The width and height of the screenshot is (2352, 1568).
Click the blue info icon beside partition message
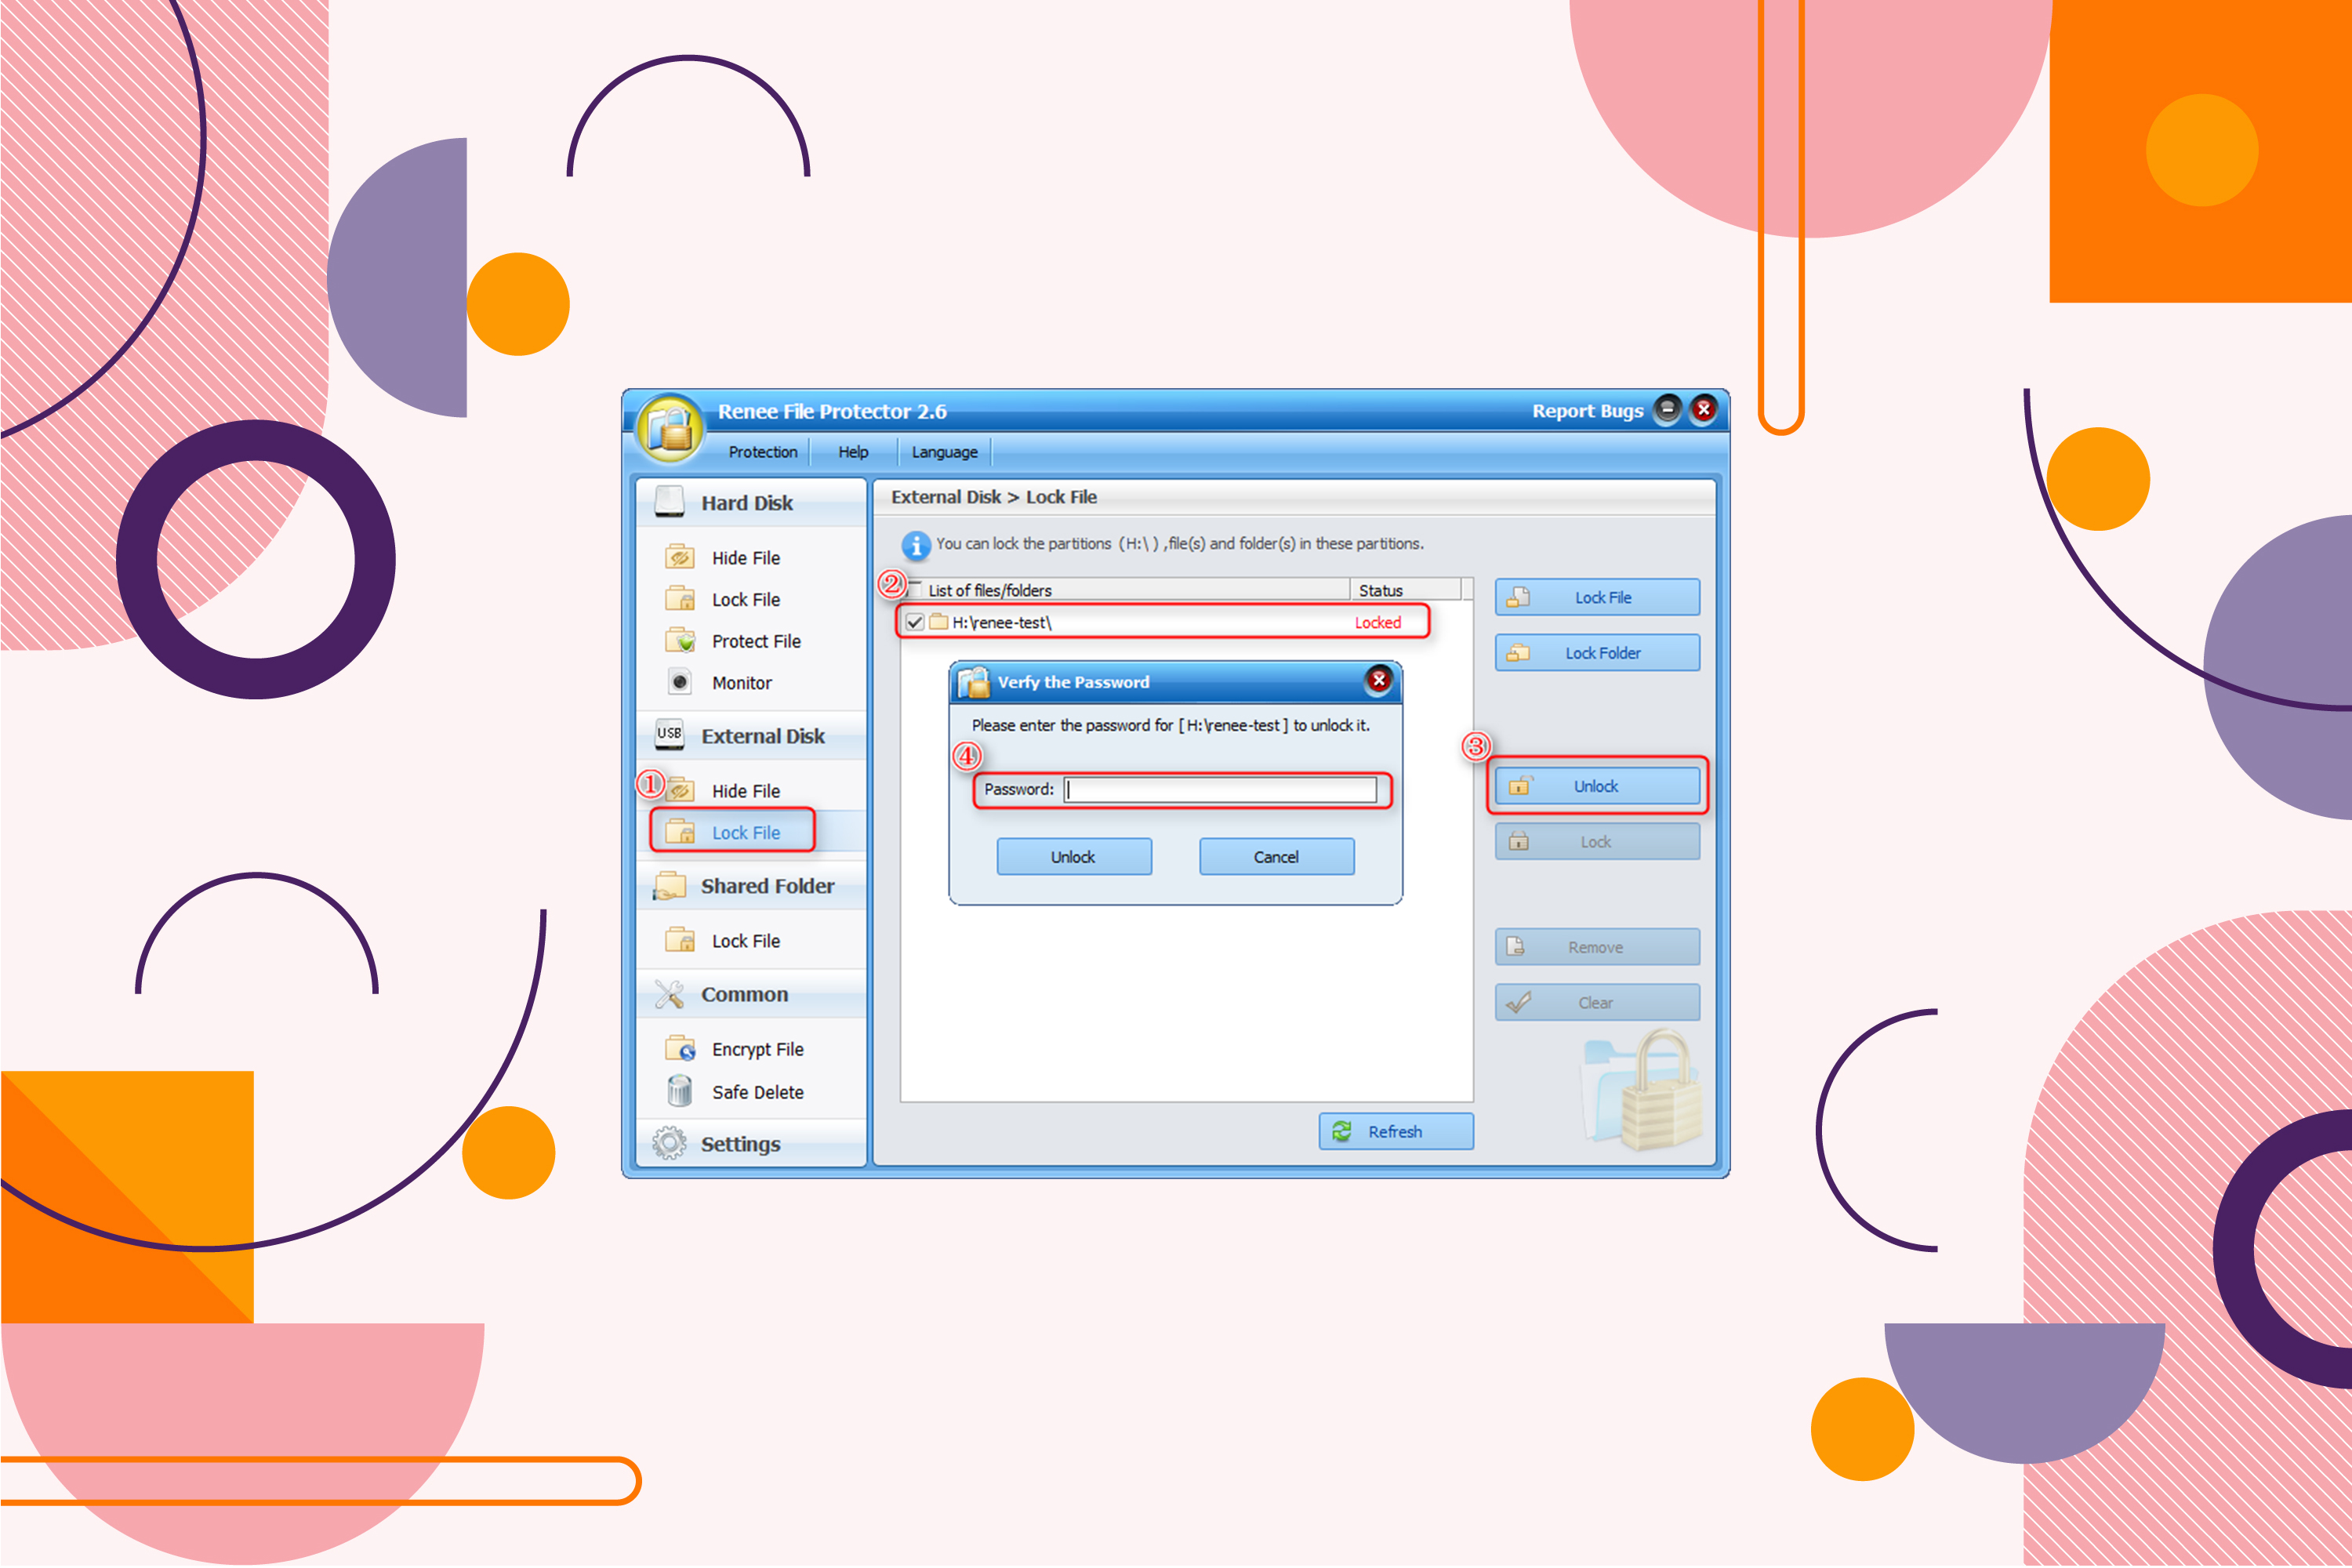pyautogui.click(x=915, y=545)
